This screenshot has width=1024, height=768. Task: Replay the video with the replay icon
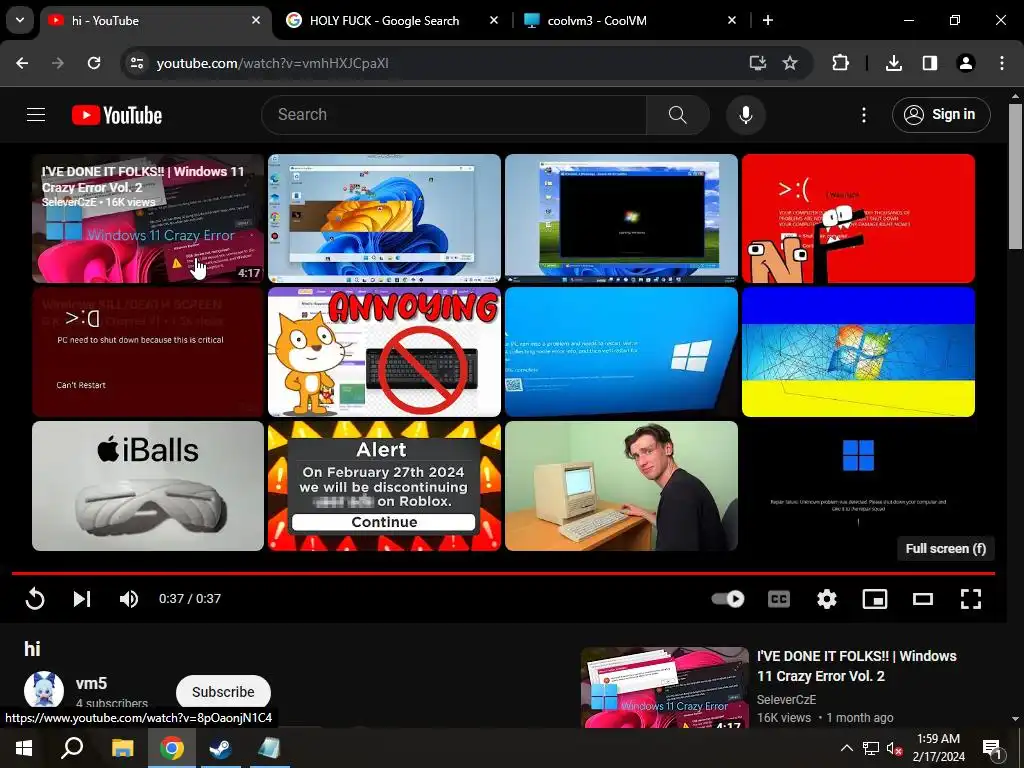click(x=35, y=599)
